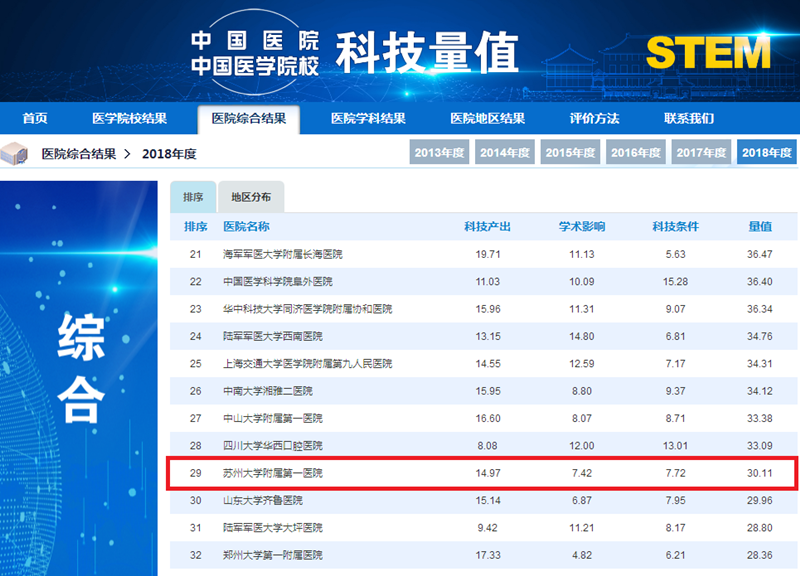
Task: Click the 量值 column header
Action: (760, 227)
